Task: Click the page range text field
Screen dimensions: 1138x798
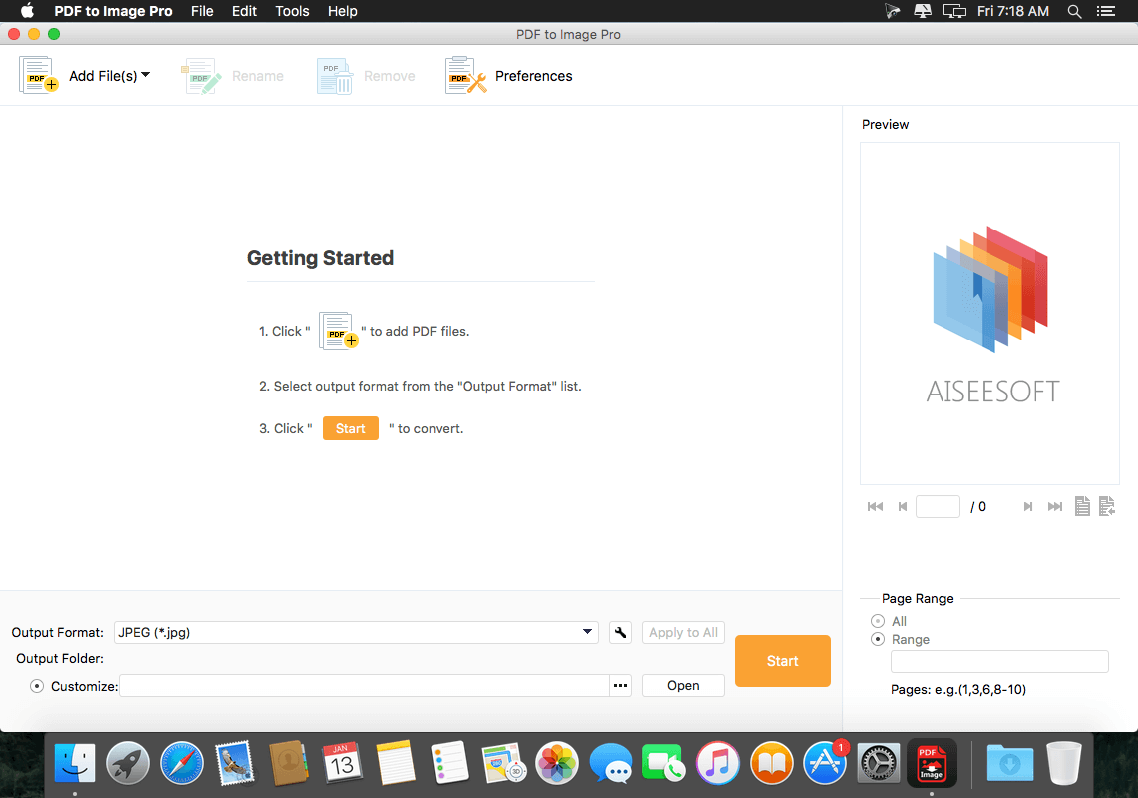Action: pos(999,662)
